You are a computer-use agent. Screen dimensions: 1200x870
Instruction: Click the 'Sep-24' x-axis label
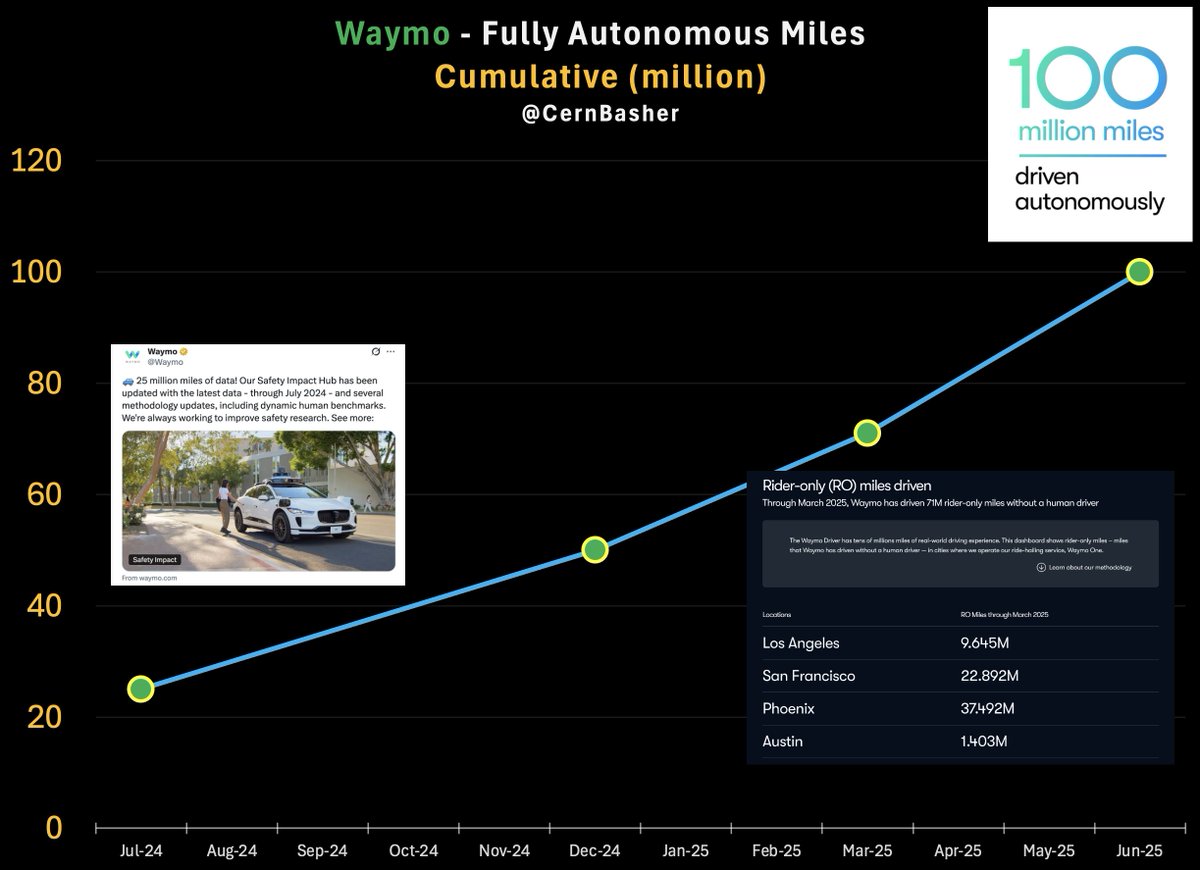[x=323, y=851]
